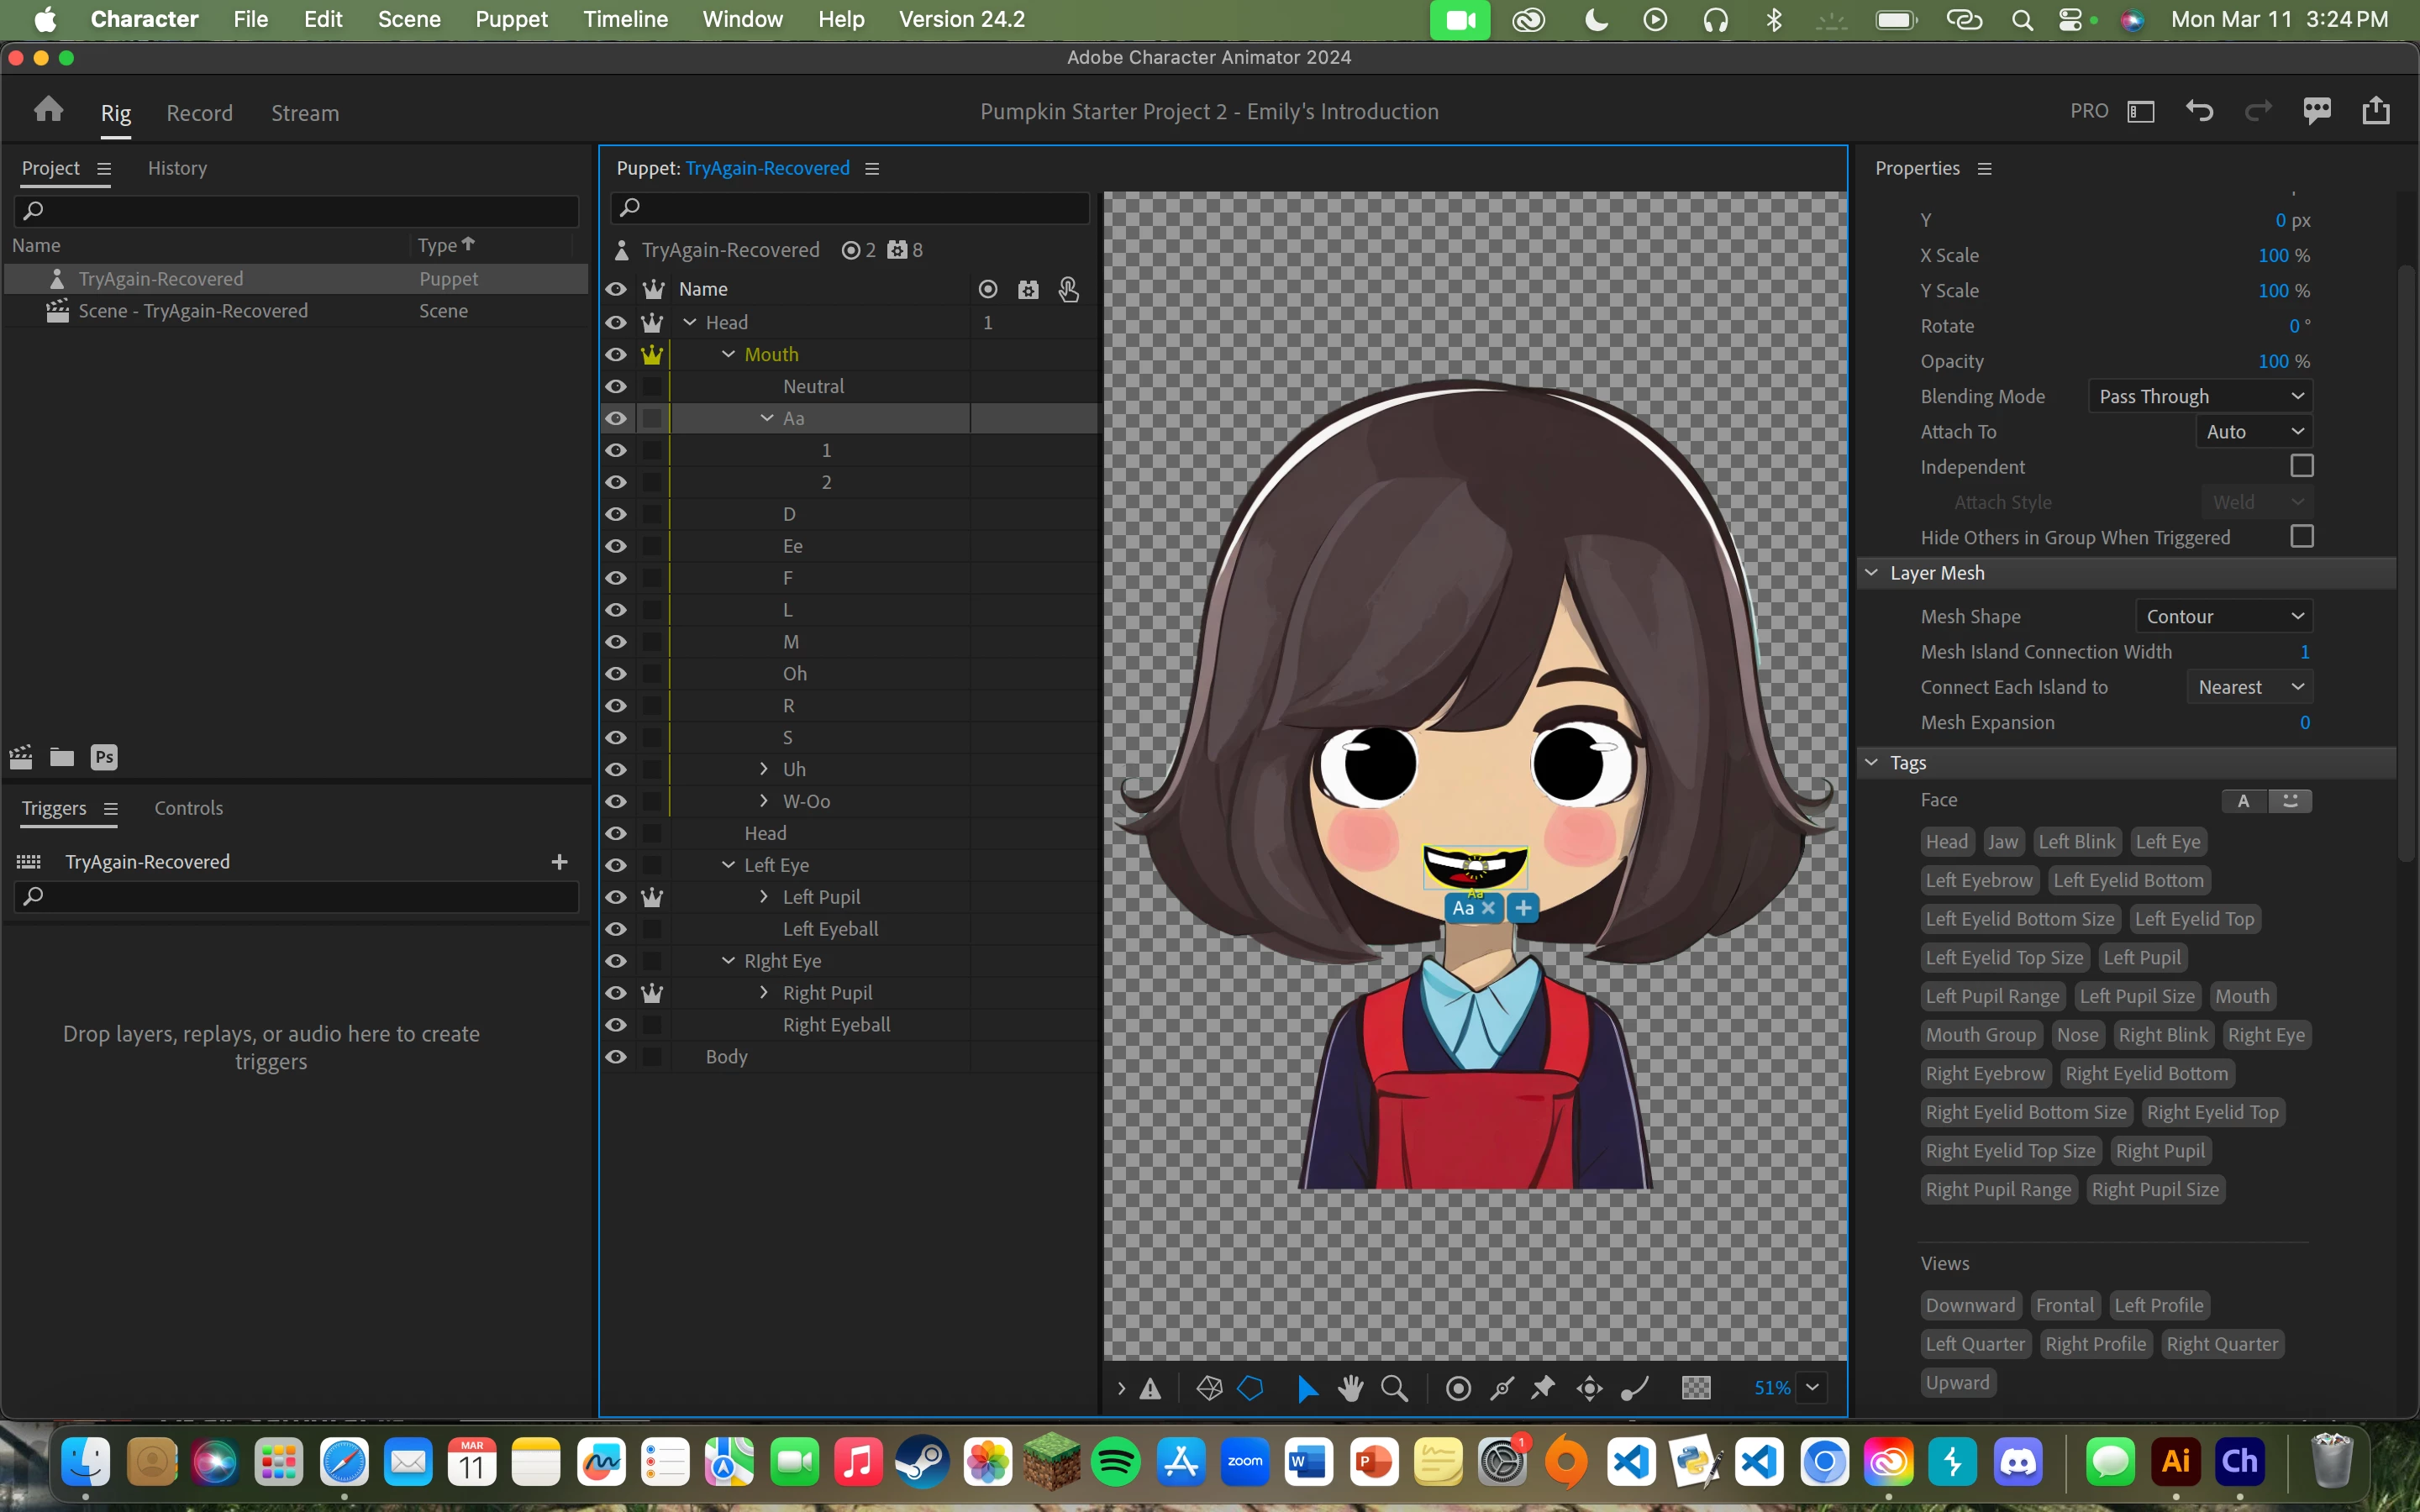
Task: Select the Hand tool in puppet toolbar
Action: [1350, 1388]
